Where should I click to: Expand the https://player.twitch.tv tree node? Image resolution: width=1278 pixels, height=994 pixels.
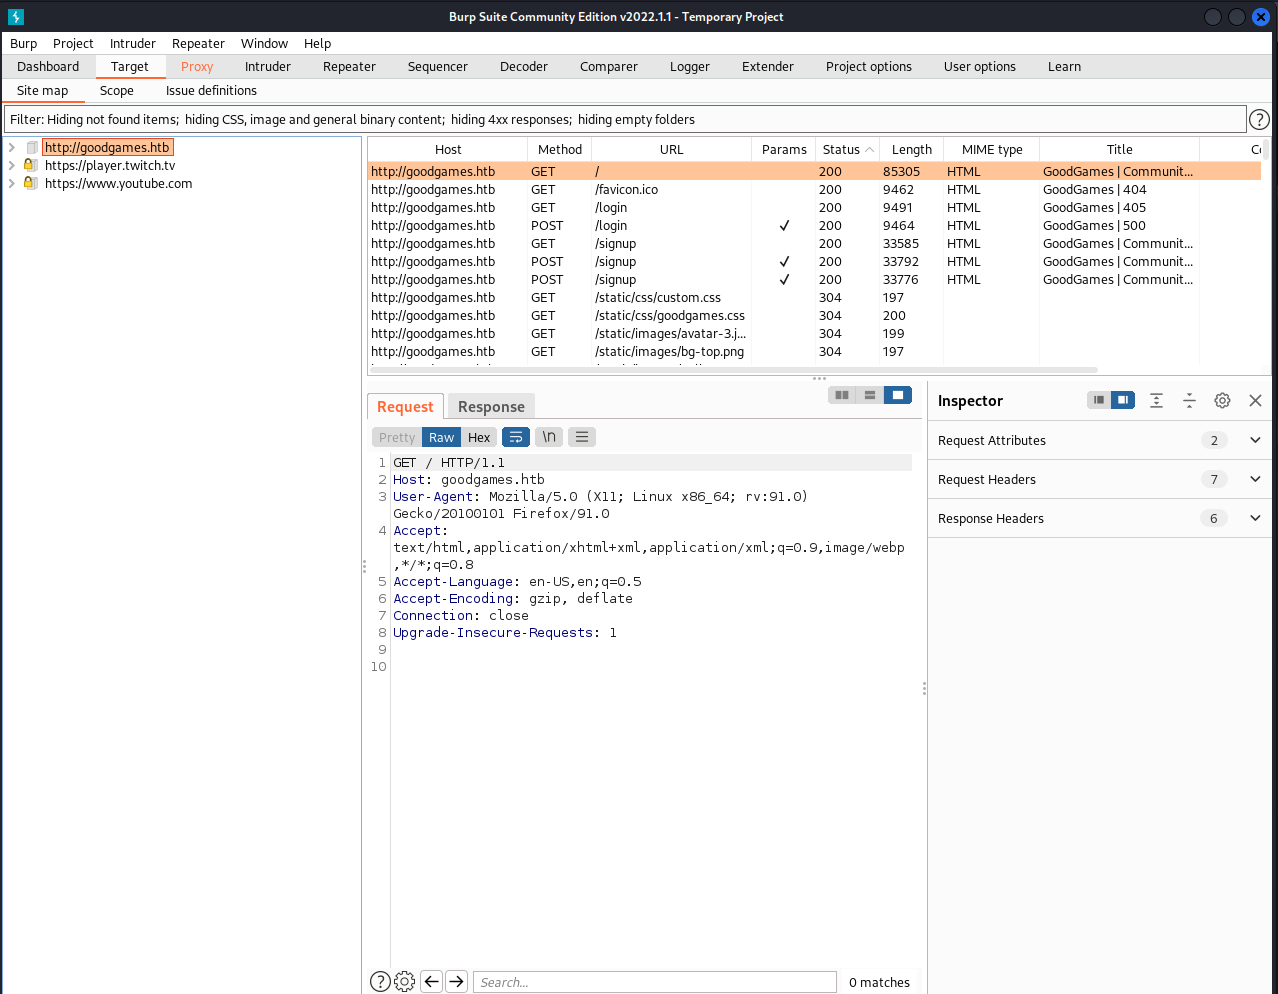click(12, 165)
